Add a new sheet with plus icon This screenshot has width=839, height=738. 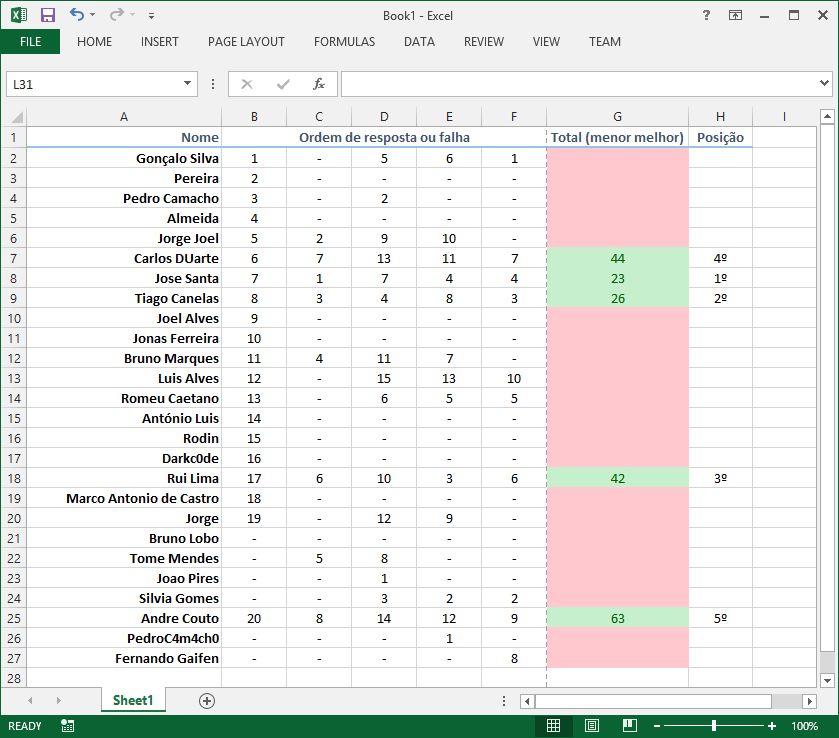[x=207, y=701]
